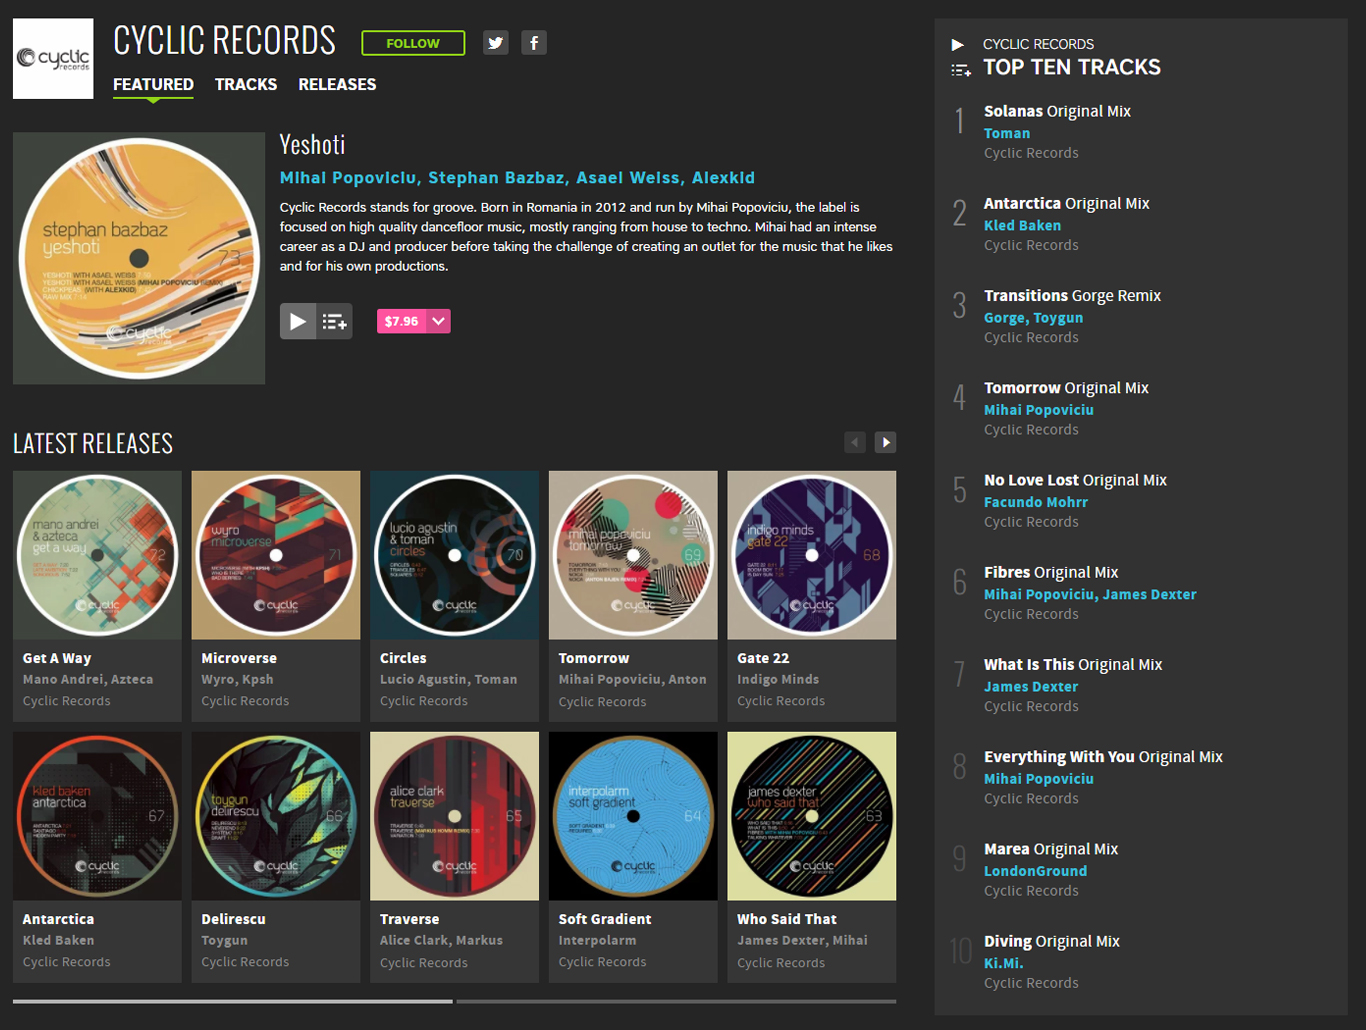Image resolution: width=1366 pixels, height=1030 pixels.
Task: Select Transitions Gorge Remix track
Action: (1072, 295)
